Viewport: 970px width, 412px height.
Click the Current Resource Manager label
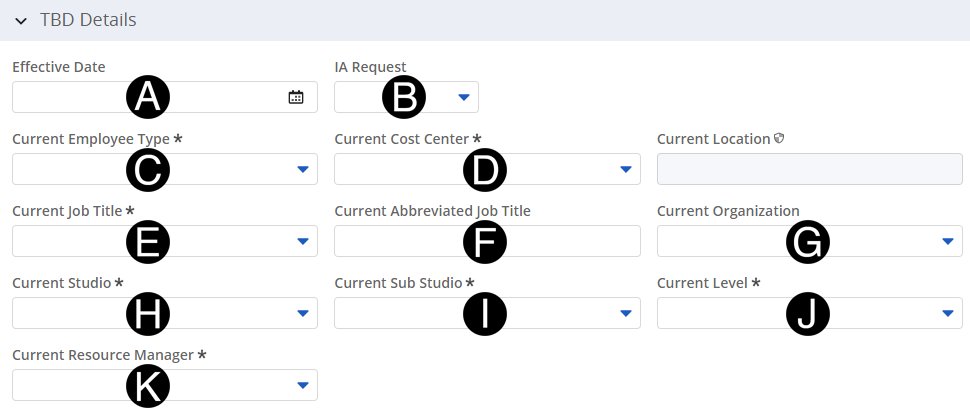[103, 355]
